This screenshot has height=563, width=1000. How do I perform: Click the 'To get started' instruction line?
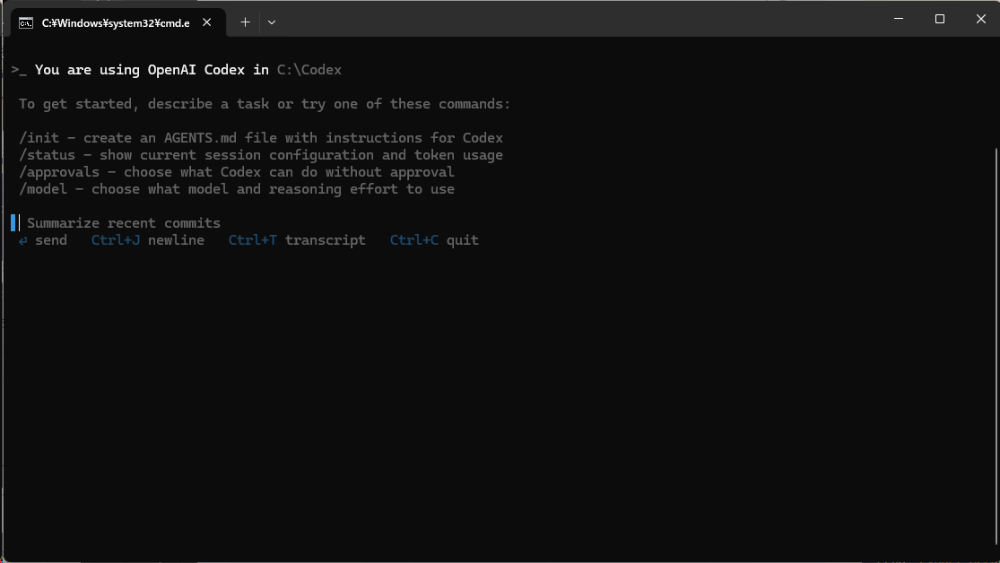[265, 104]
